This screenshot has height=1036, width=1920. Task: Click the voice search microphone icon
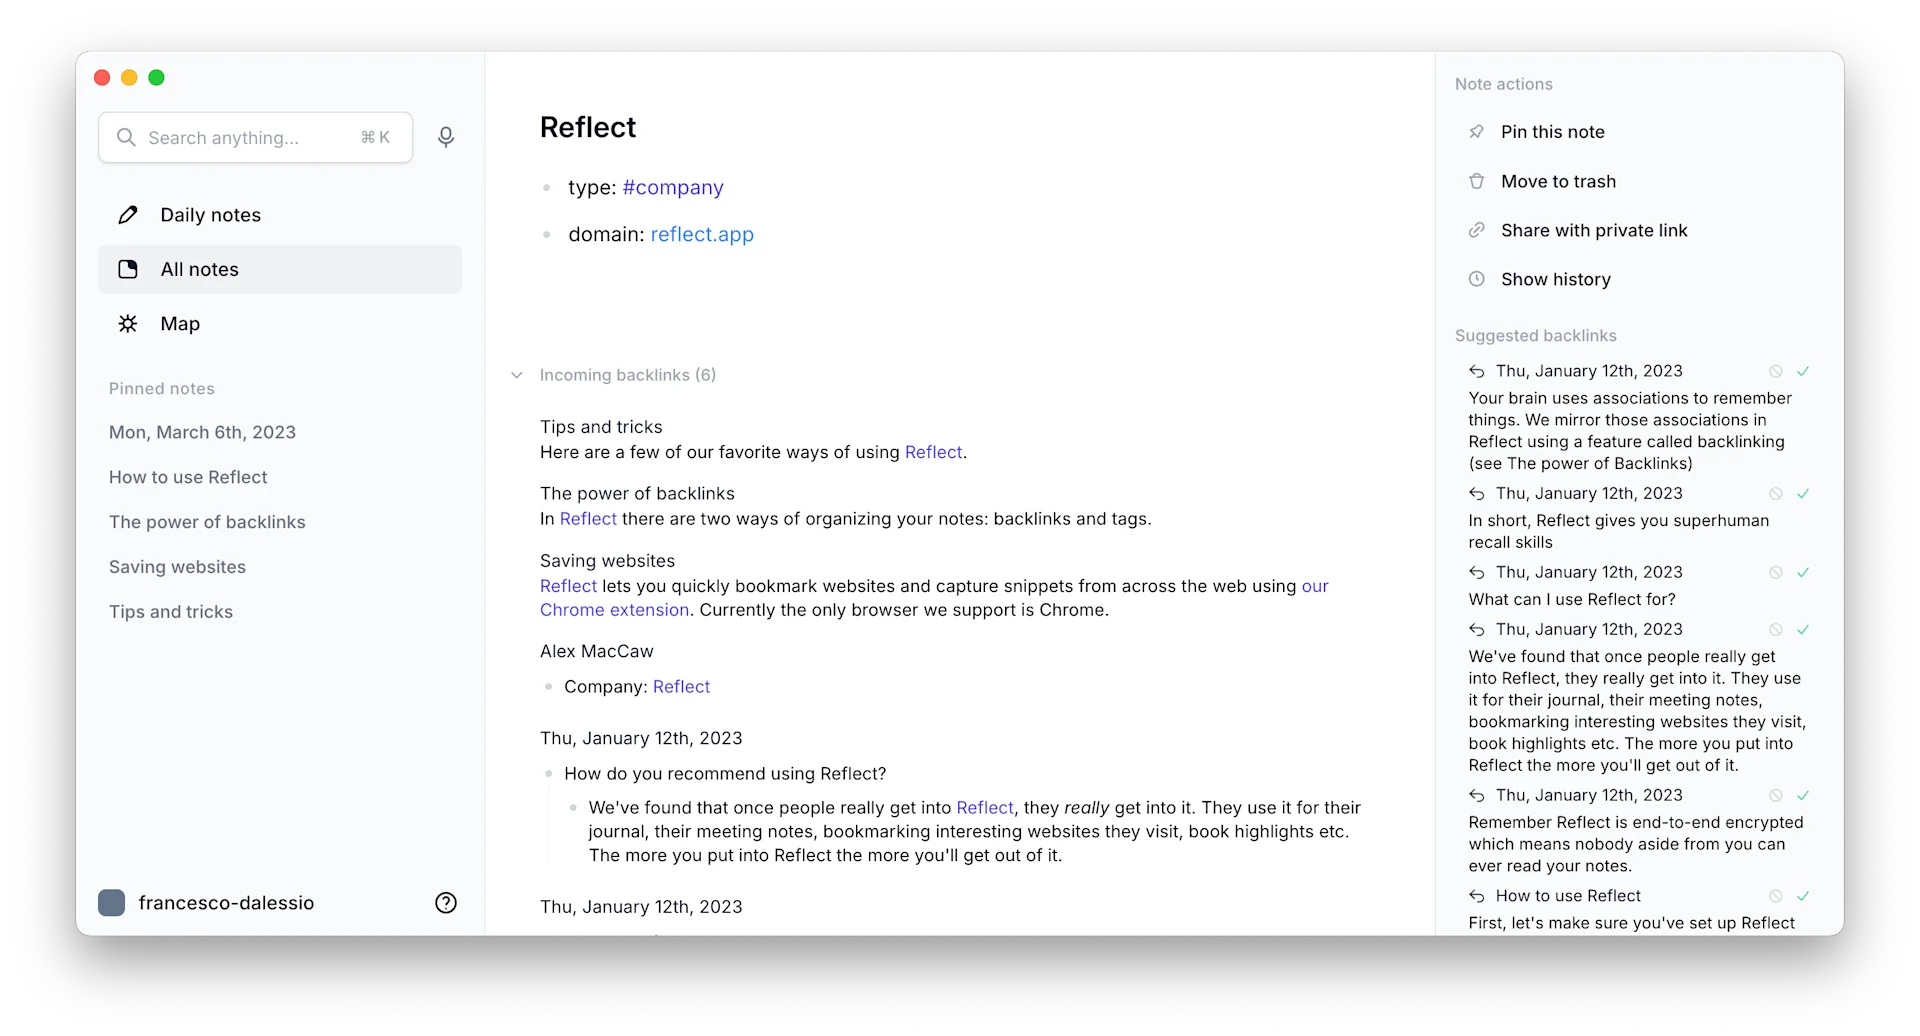pos(446,137)
